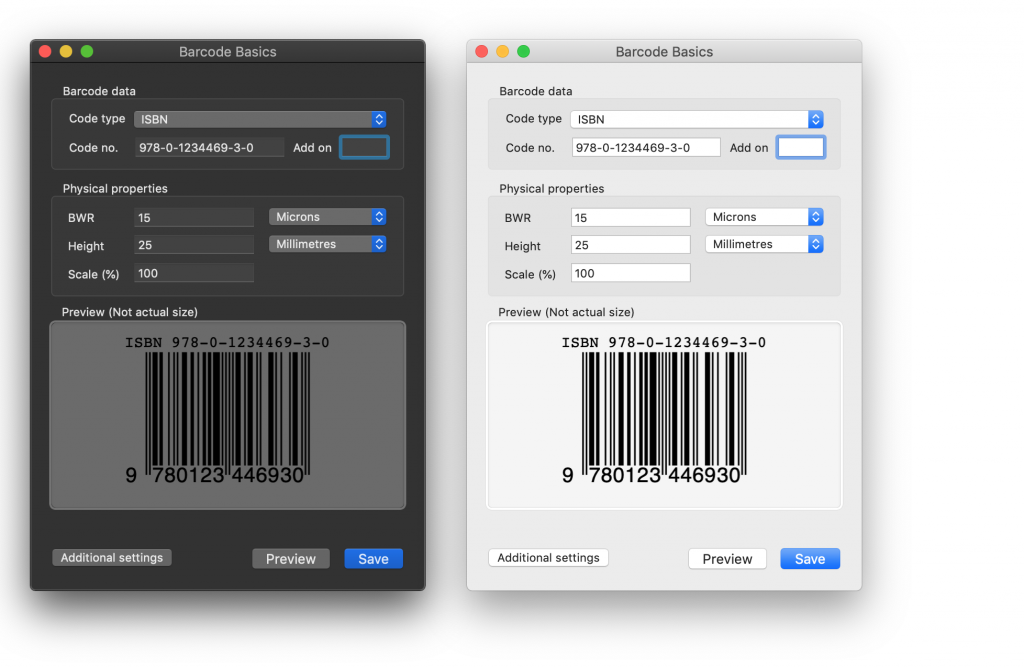Click Height value field in light window
This screenshot has width=1024, height=668.
coord(630,245)
